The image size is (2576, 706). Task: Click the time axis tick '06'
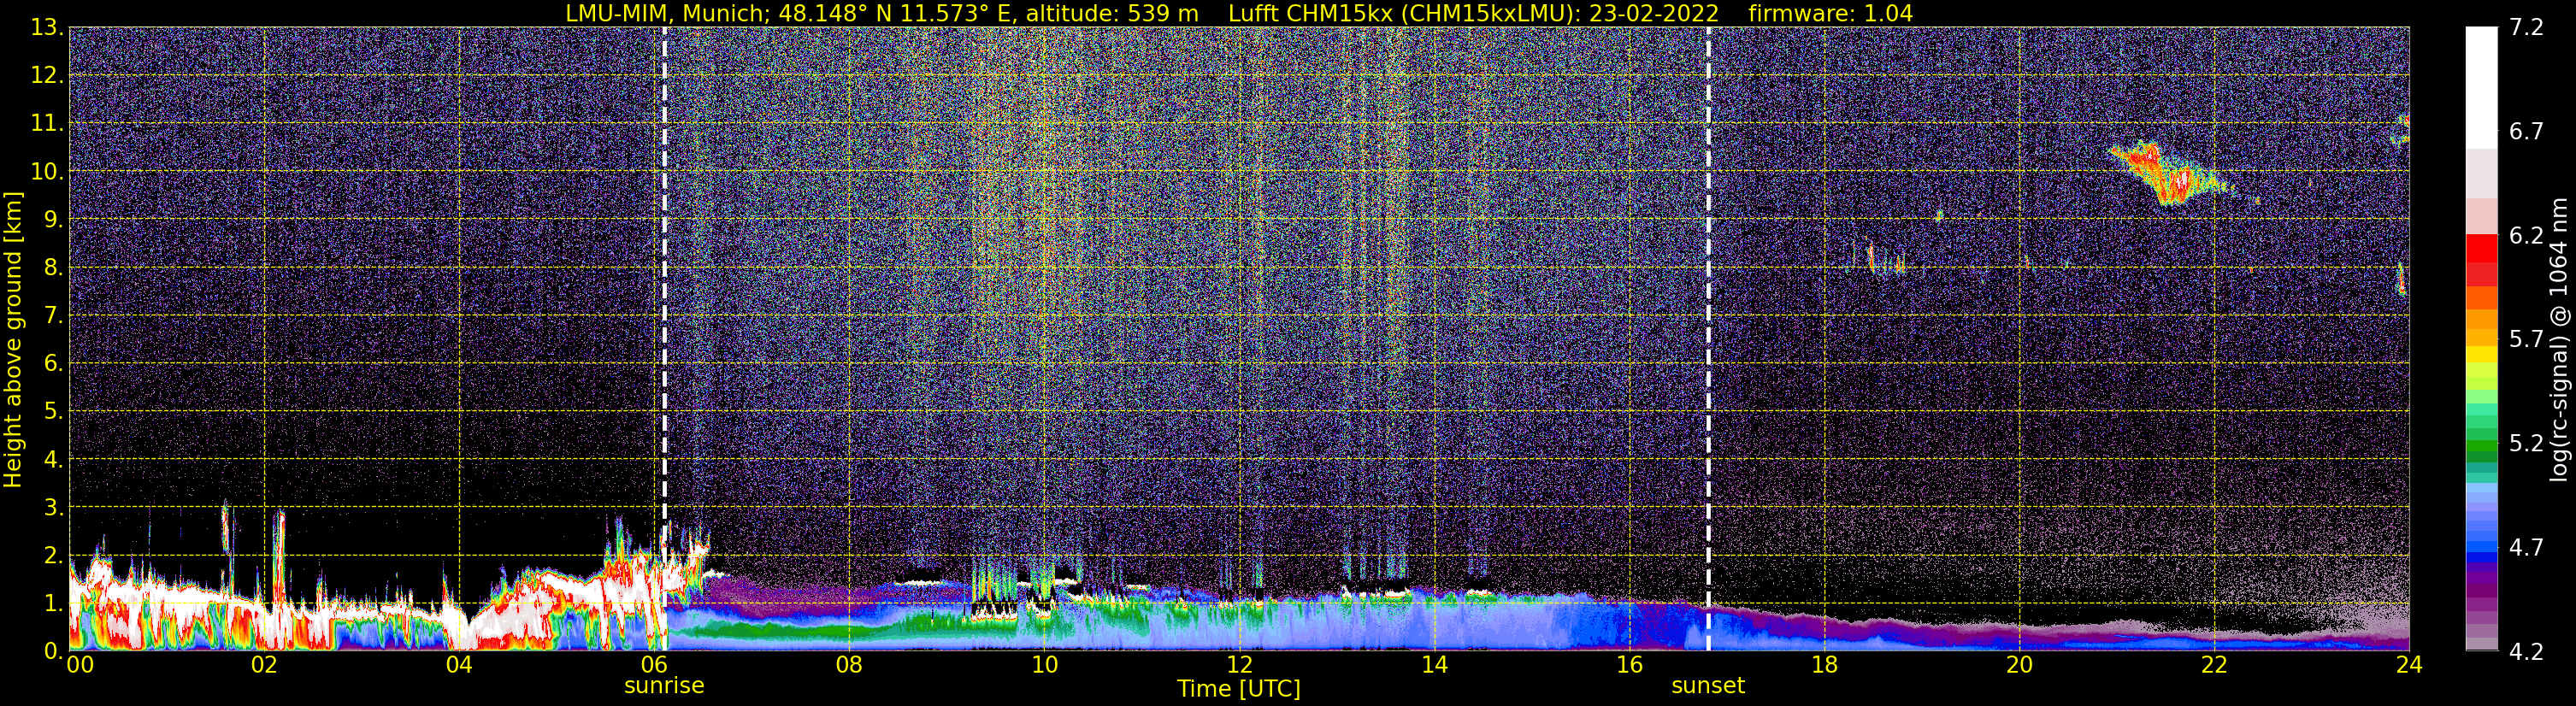(654, 665)
